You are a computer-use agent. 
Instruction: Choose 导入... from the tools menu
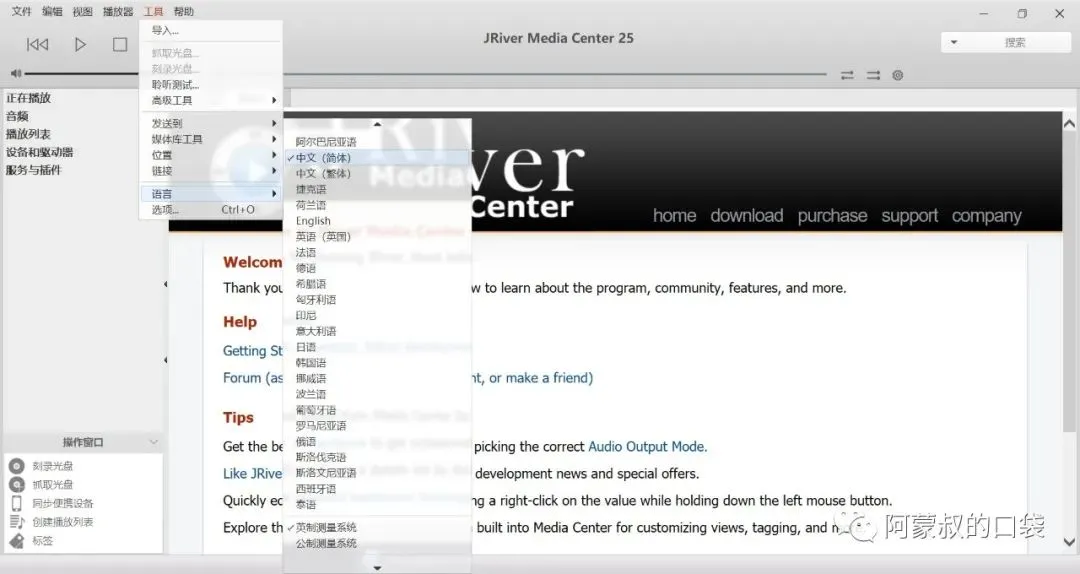click(x=211, y=30)
